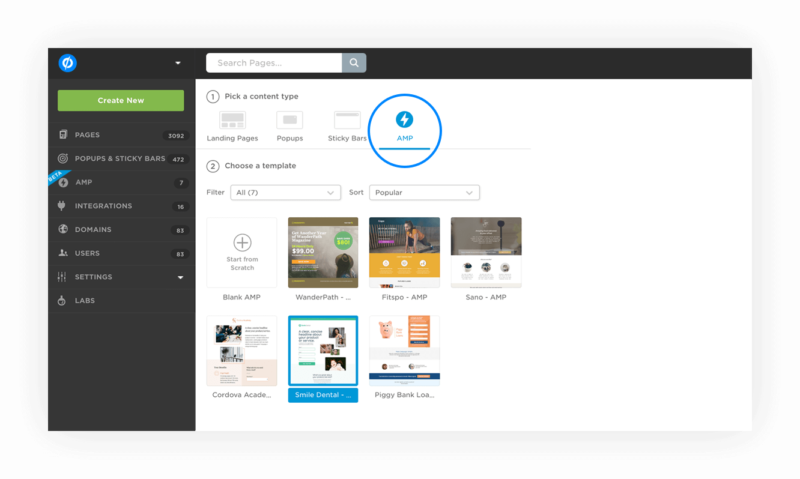
Task: Open the account dropdown arrow beside the logo
Action: point(178,63)
